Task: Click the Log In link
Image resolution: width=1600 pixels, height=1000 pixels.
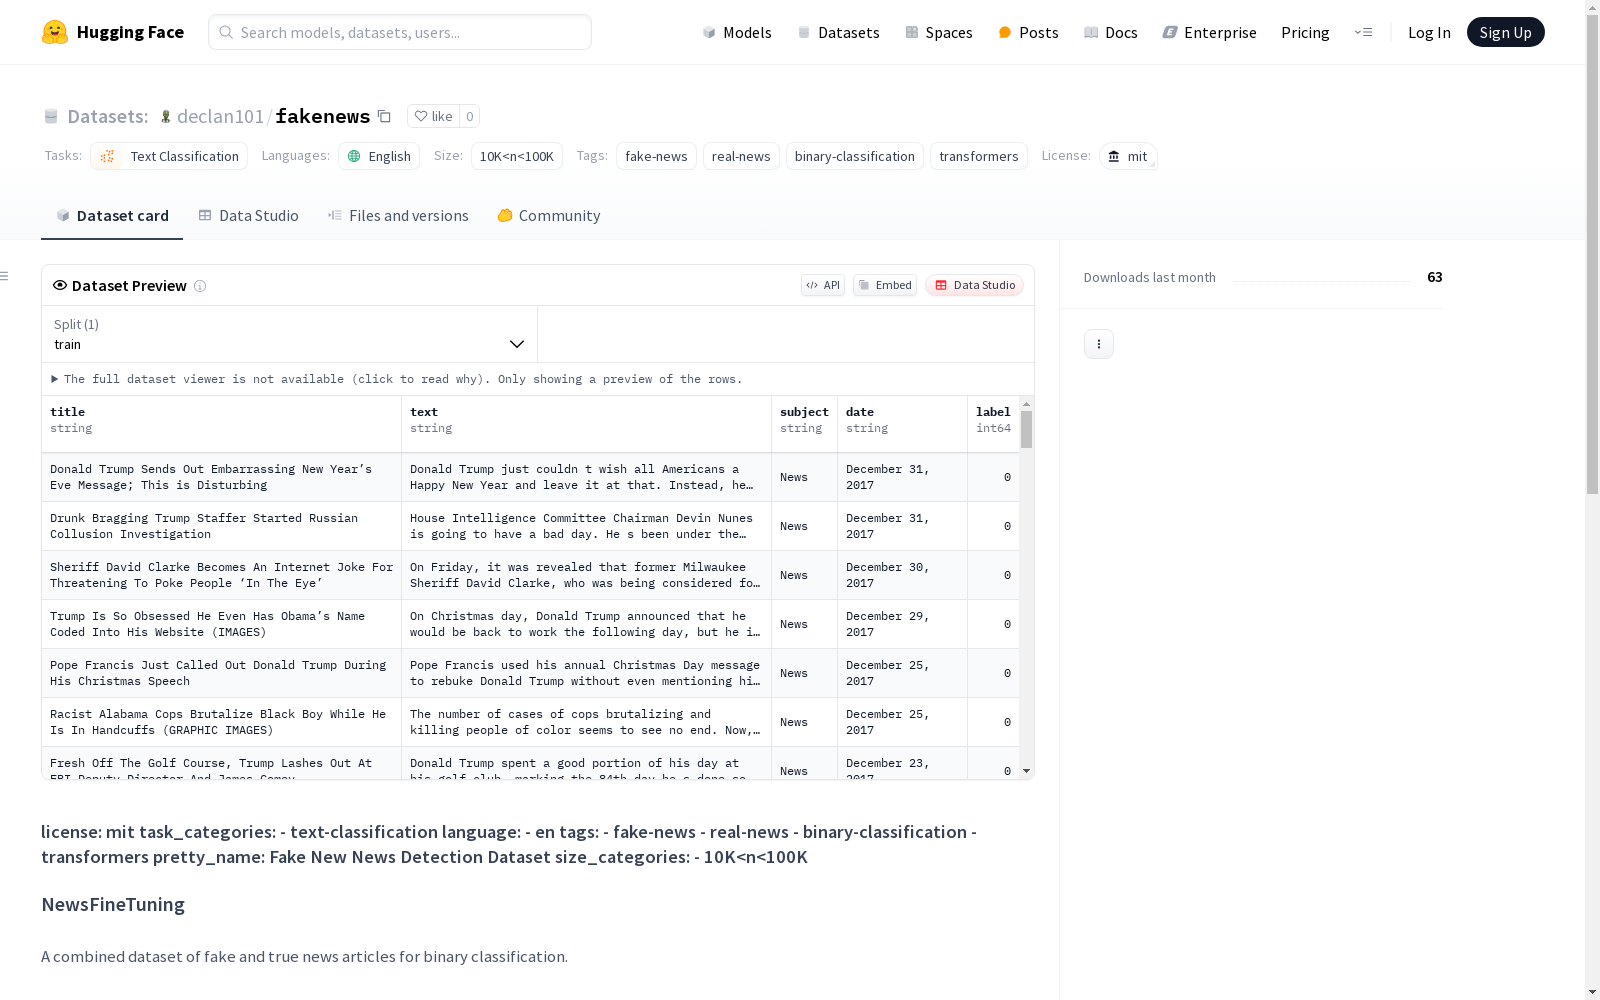Action: [x=1429, y=32]
